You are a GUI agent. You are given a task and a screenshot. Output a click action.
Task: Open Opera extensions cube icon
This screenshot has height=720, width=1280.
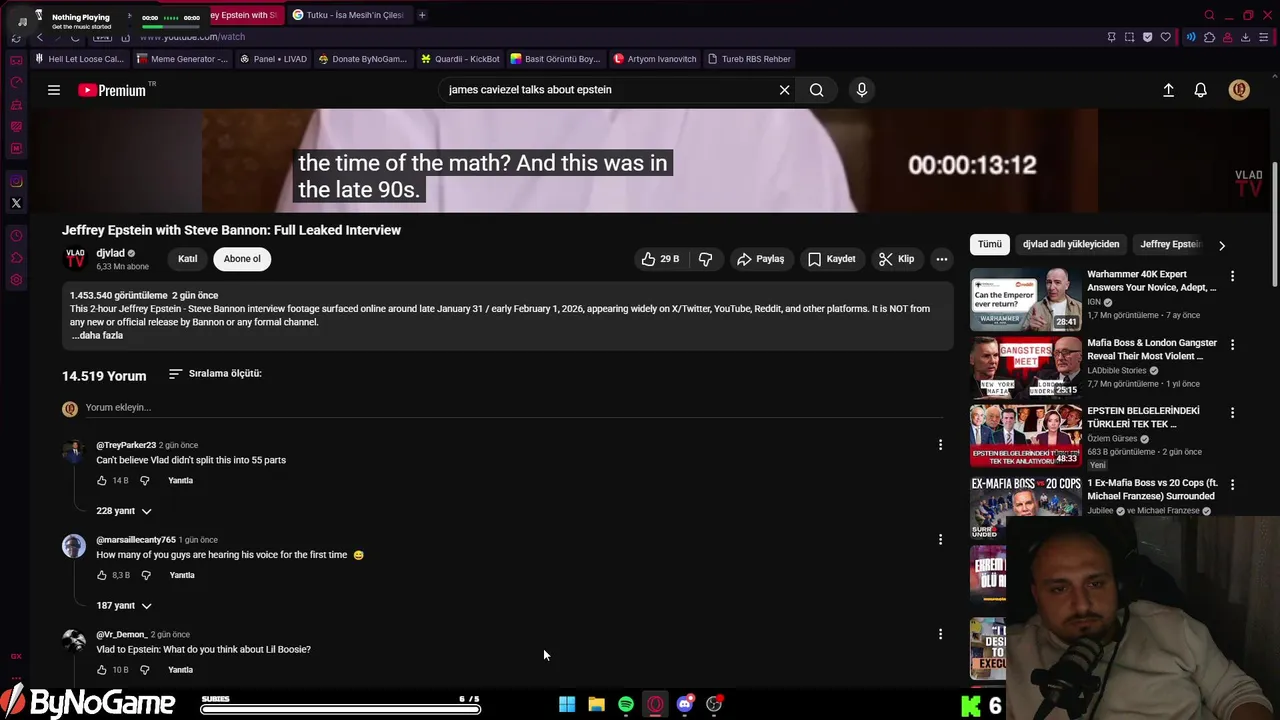point(1209,37)
